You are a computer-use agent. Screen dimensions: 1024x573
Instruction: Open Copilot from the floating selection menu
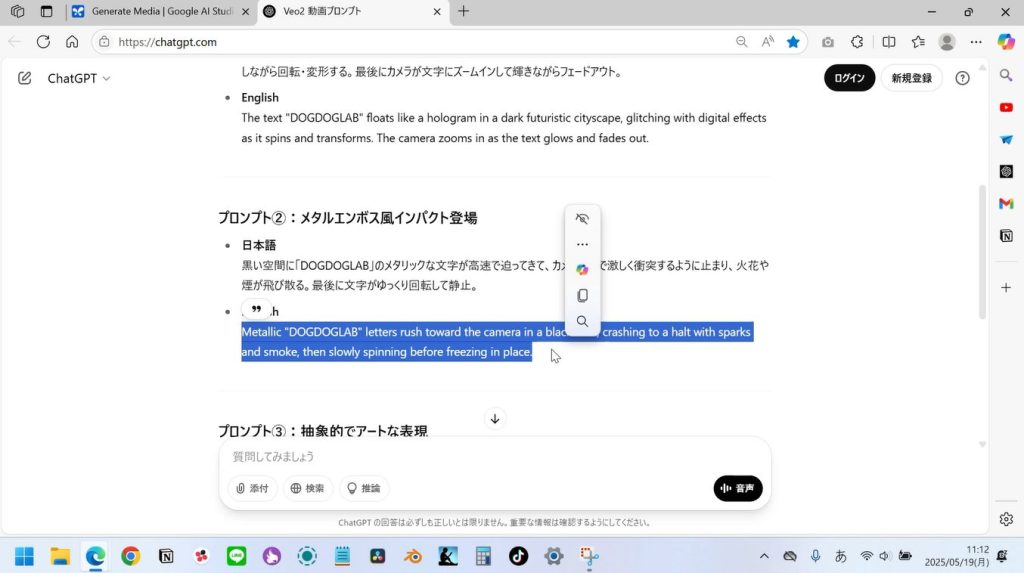click(x=582, y=270)
